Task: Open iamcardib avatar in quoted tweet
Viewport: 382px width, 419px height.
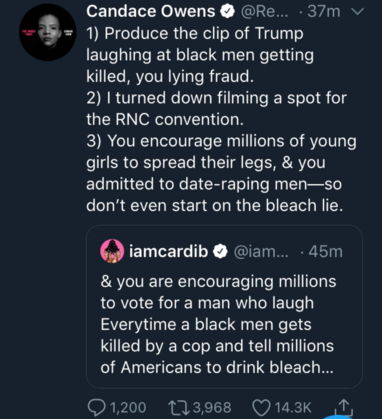Action: pos(112,251)
